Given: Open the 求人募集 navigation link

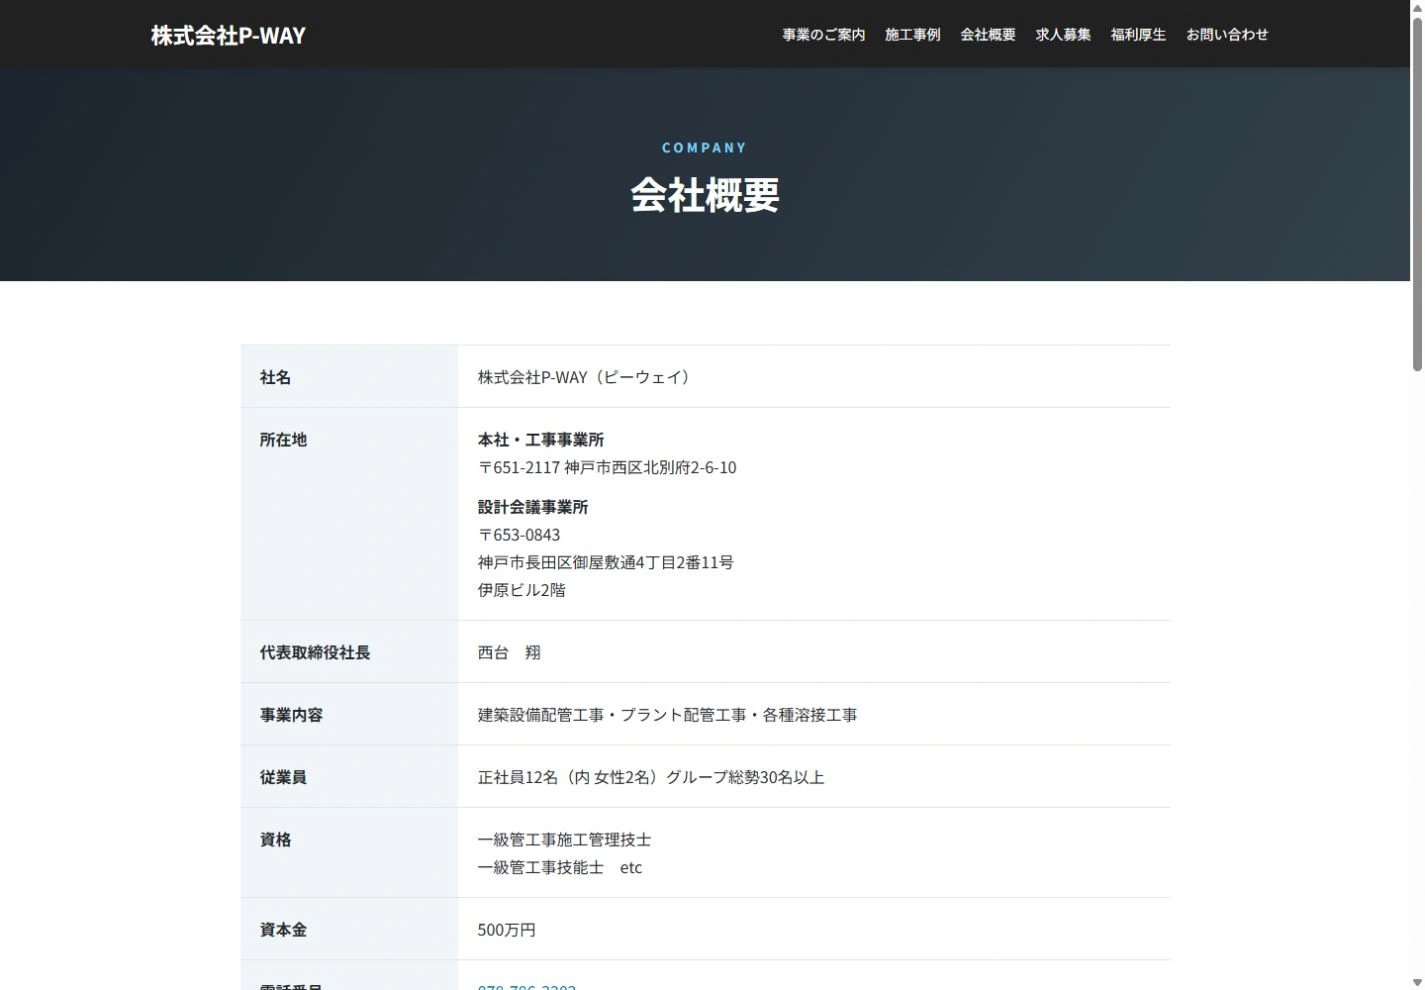Looking at the screenshot, I should [x=1063, y=35].
